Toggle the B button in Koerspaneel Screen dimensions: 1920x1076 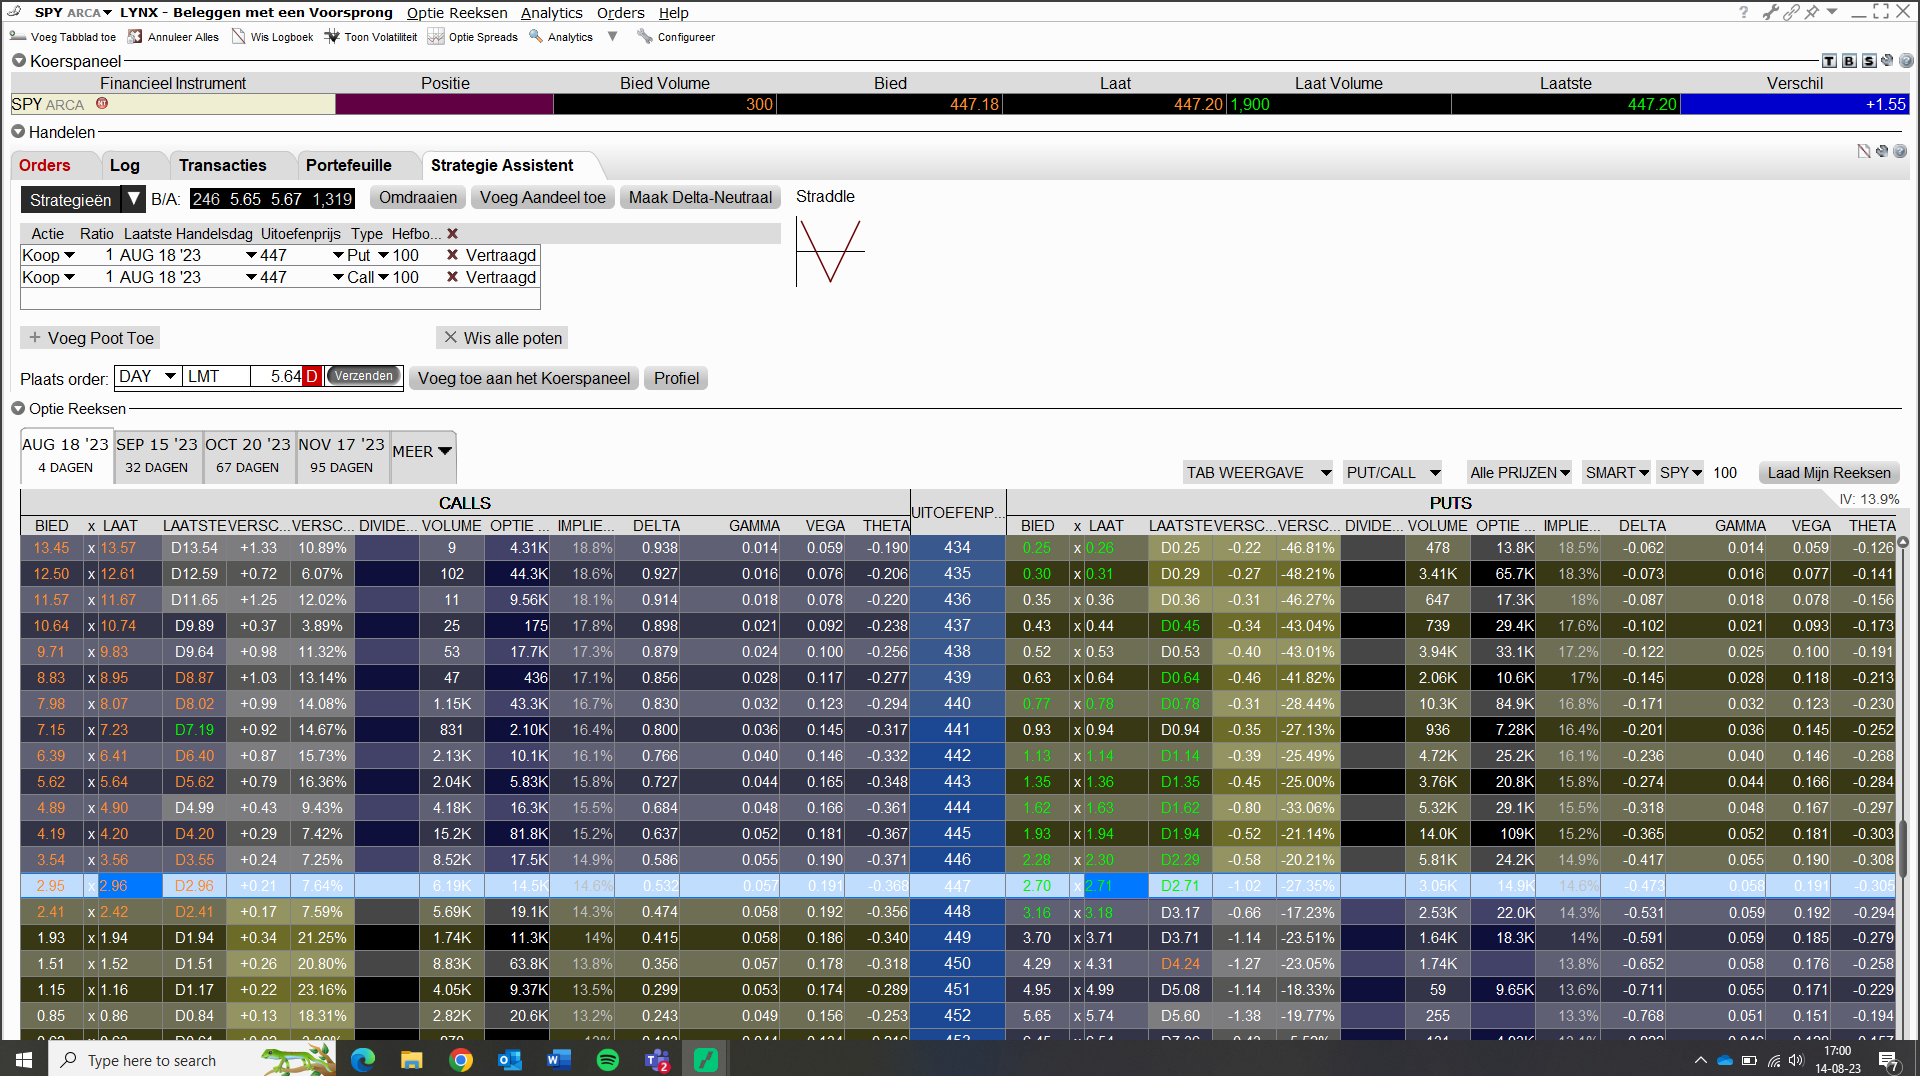[x=1849, y=61]
